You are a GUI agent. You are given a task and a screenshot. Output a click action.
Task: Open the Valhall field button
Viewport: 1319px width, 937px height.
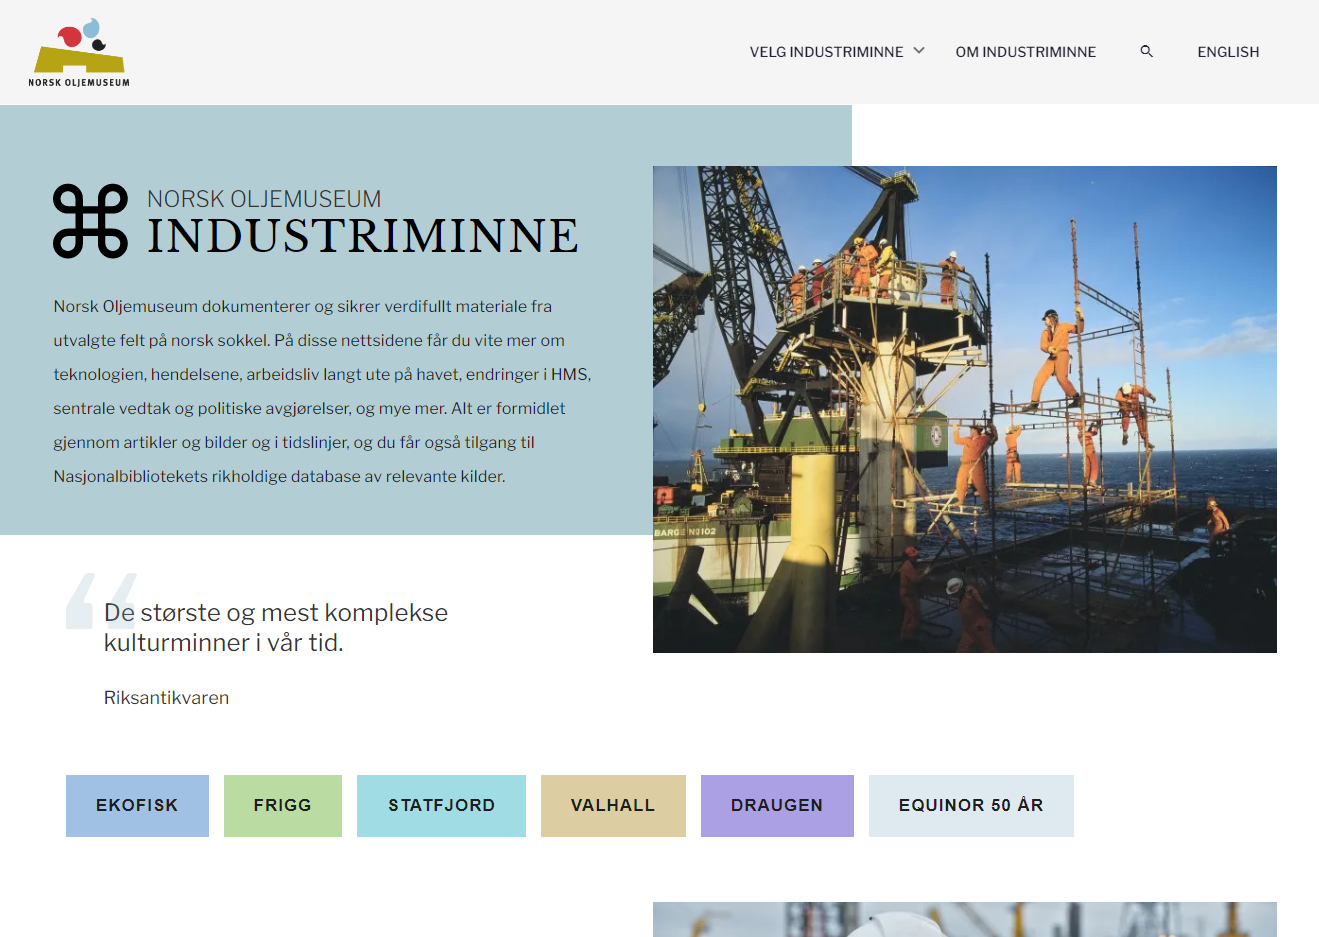(613, 806)
